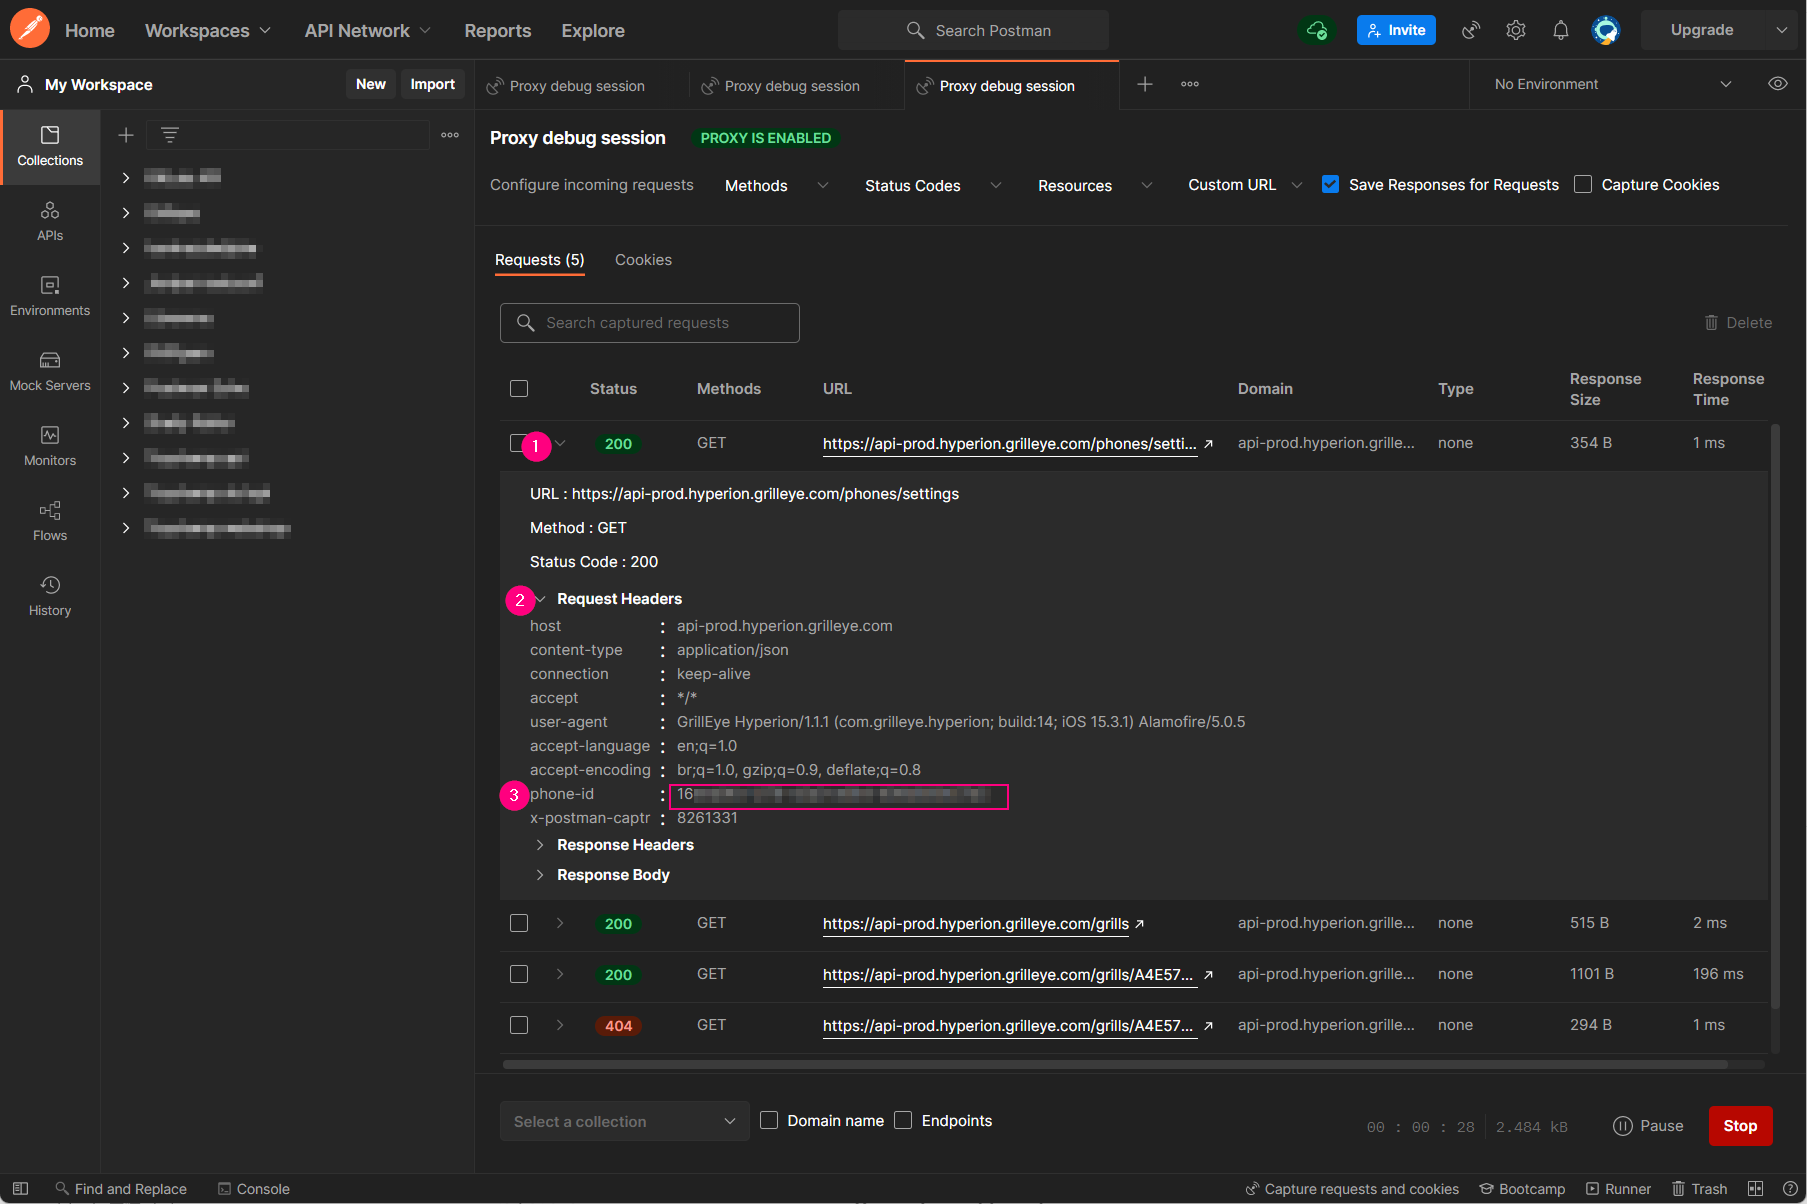This screenshot has width=1807, height=1204.
Task: Open the sync status cloud icon
Action: click(x=1317, y=30)
